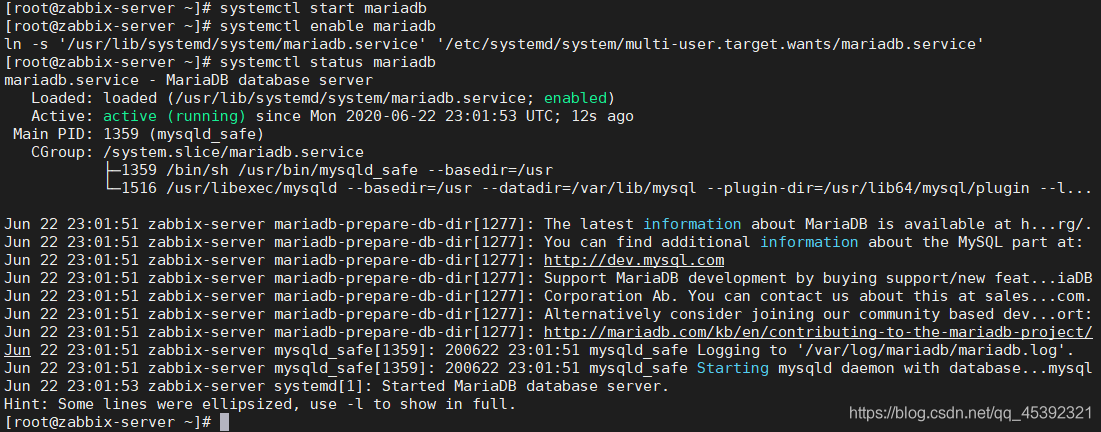Image resolution: width=1101 pixels, height=432 pixels.
Task: Click the ln -s symlink creation output line
Action: click(x=494, y=45)
